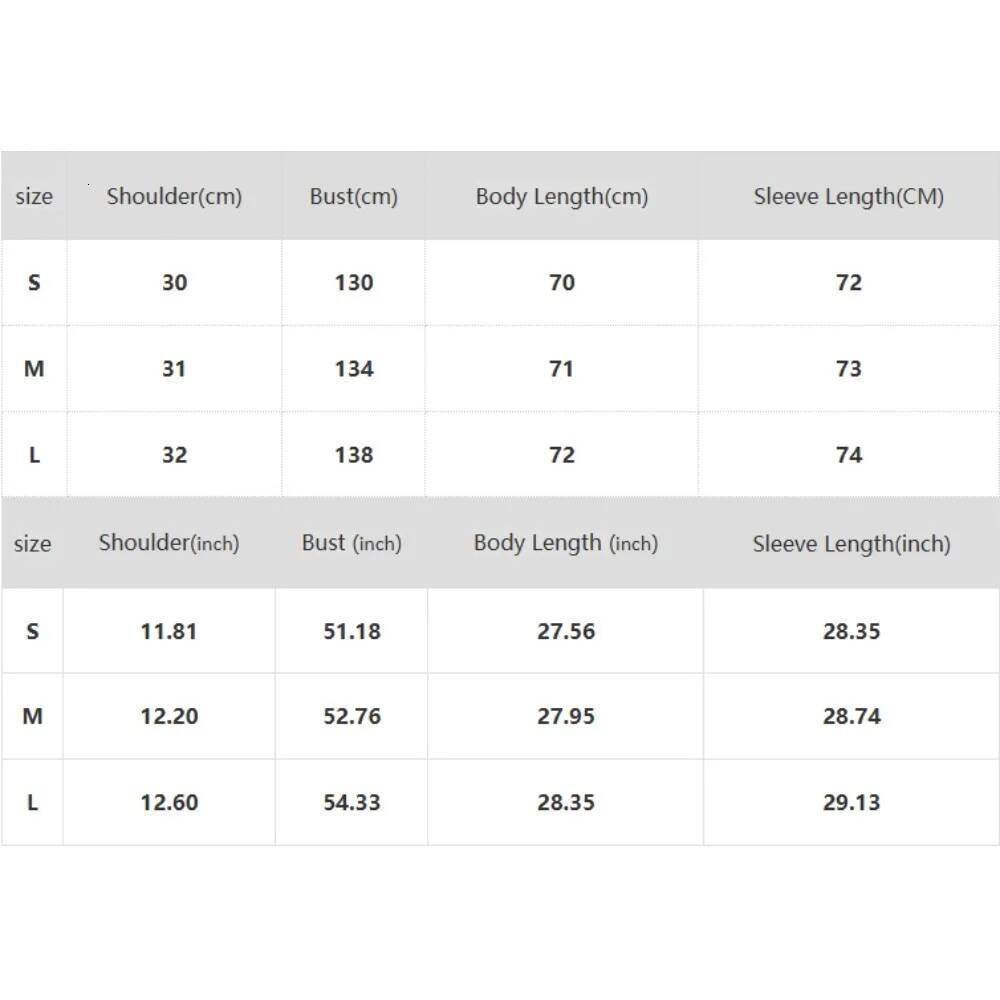Click the Shoulder(inch) column header
Screen dimensions: 1000x1000
(x=168, y=543)
